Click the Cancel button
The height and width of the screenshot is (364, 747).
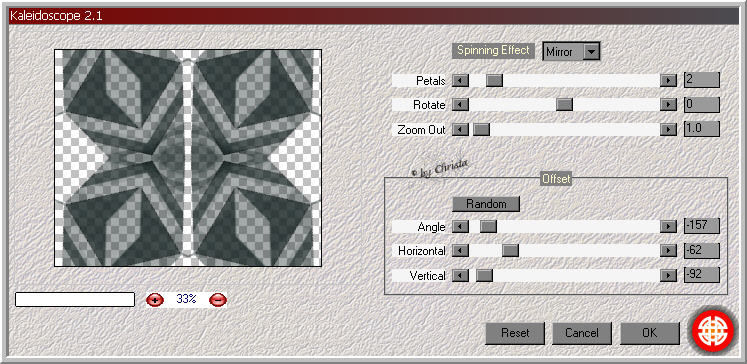[x=582, y=333]
